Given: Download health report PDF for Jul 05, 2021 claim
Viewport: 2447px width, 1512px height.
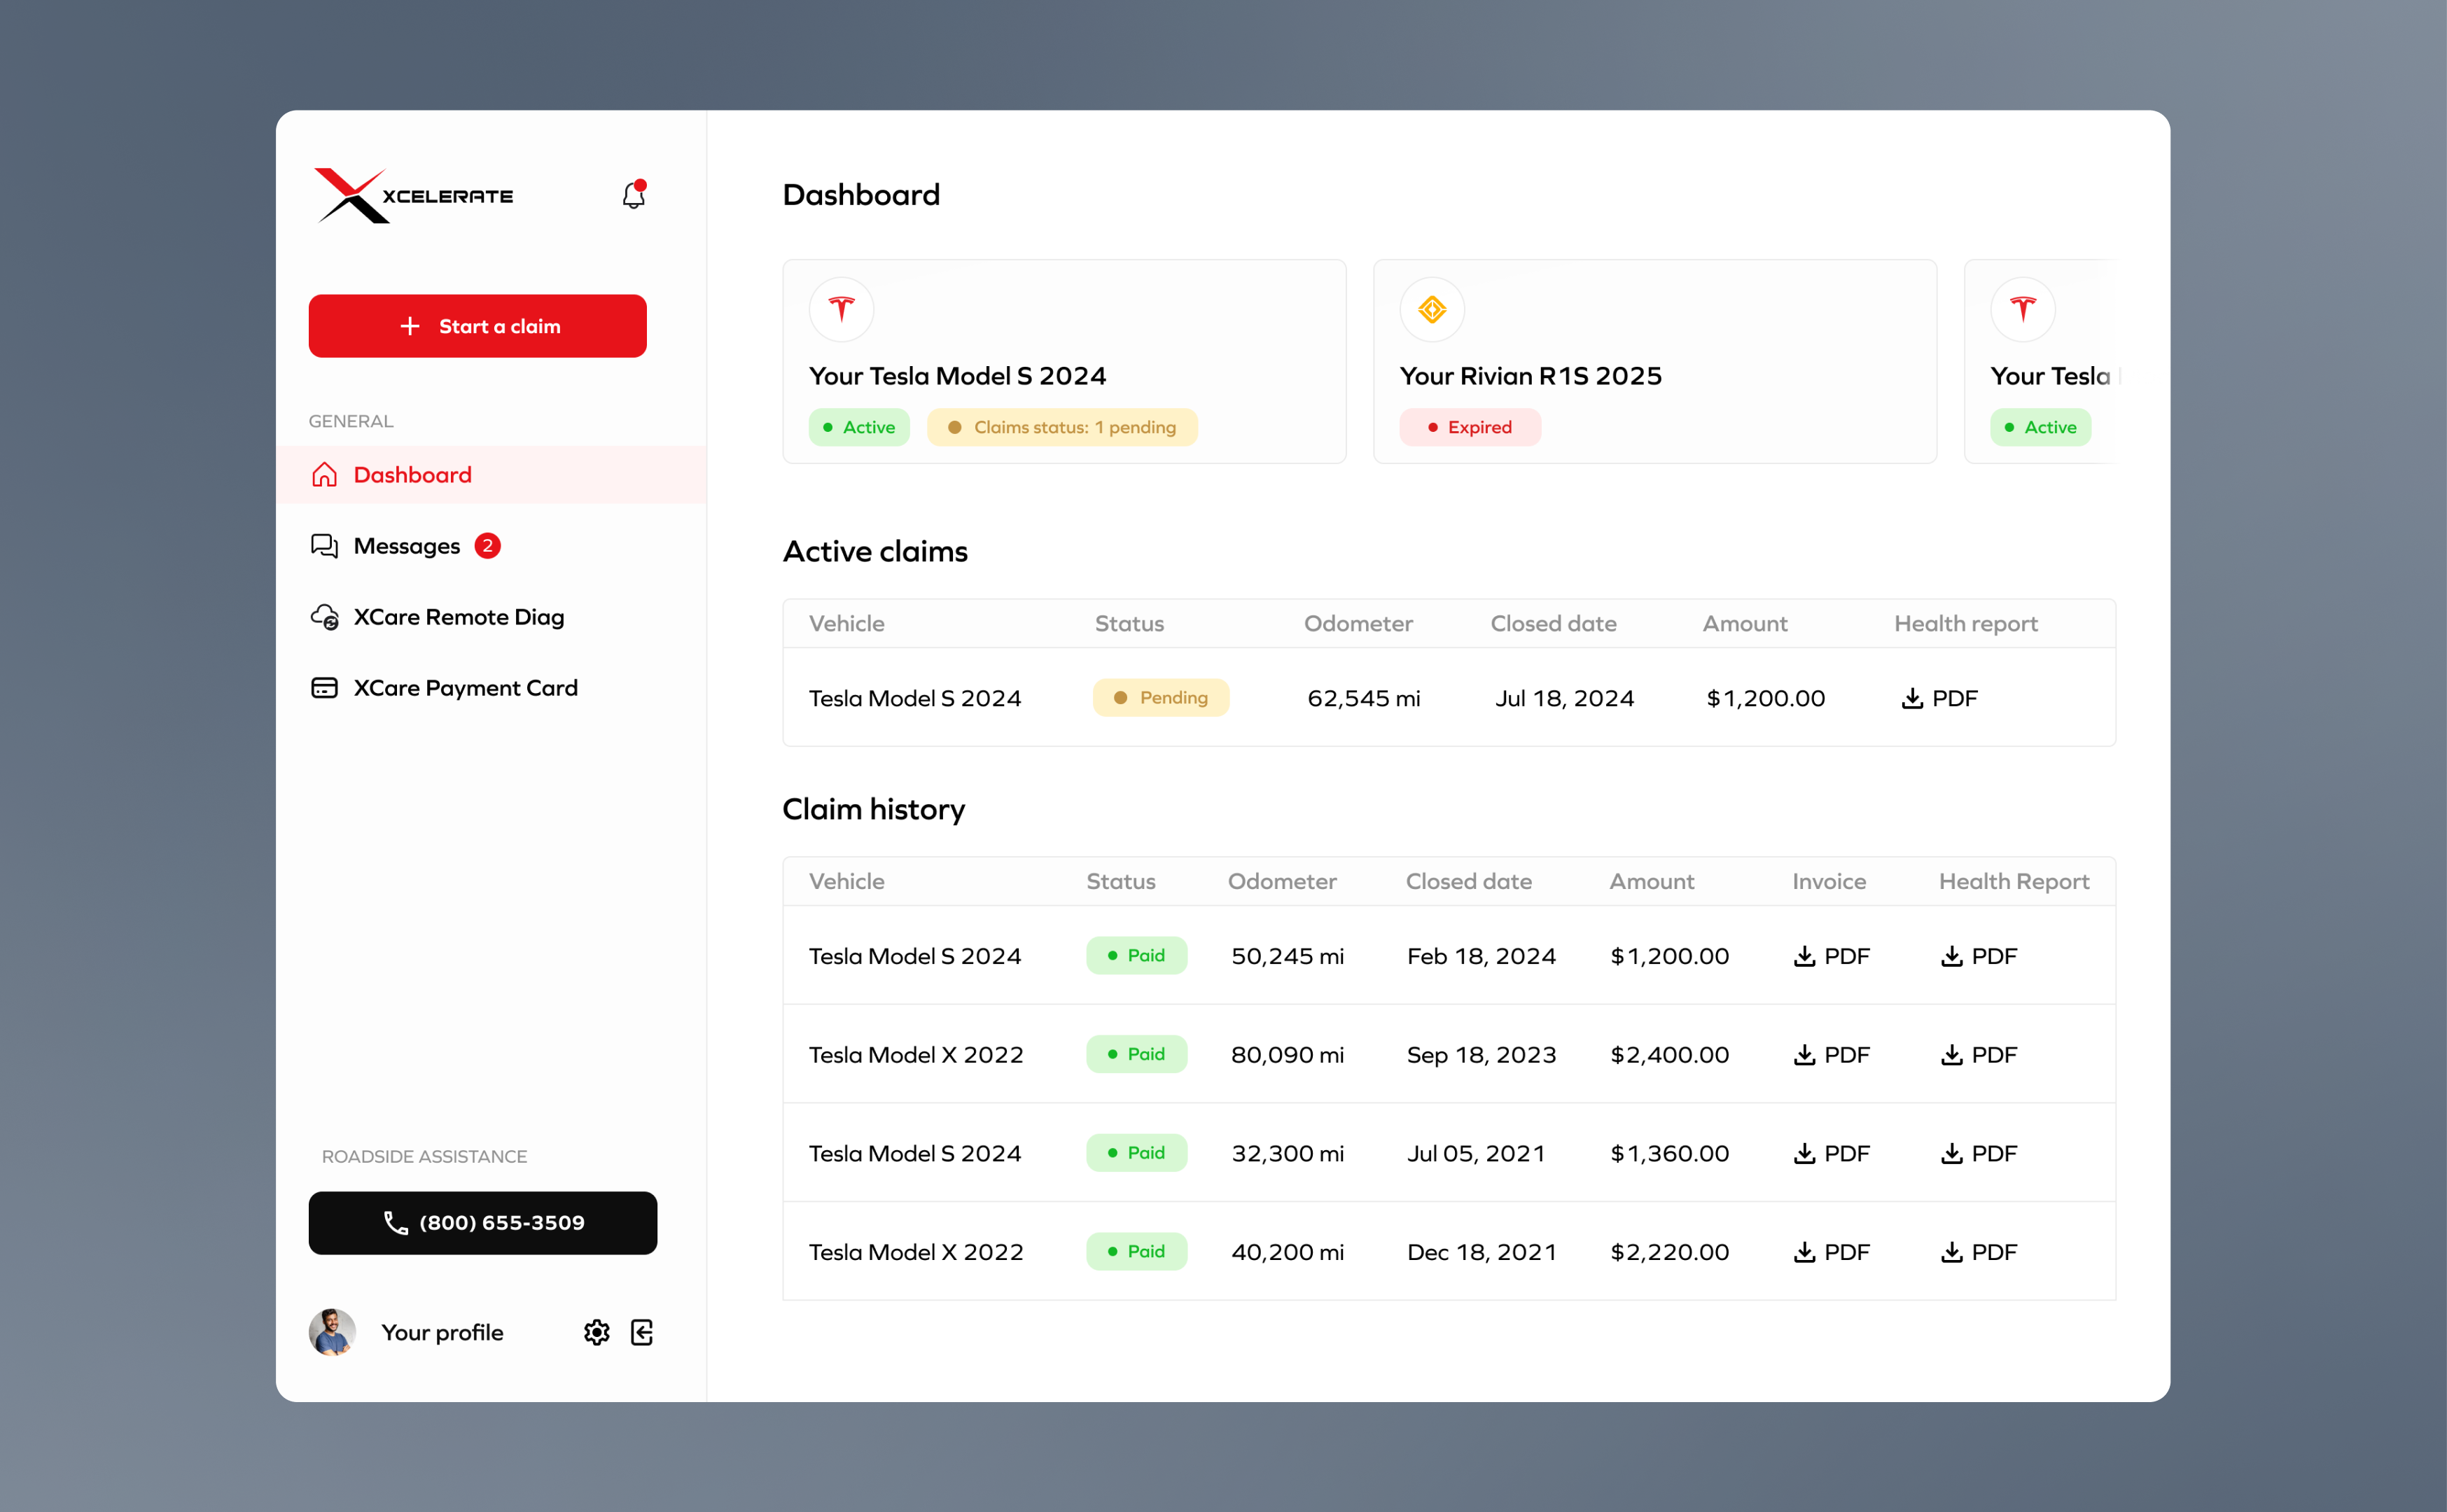Looking at the screenshot, I should coord(1979,1154).
